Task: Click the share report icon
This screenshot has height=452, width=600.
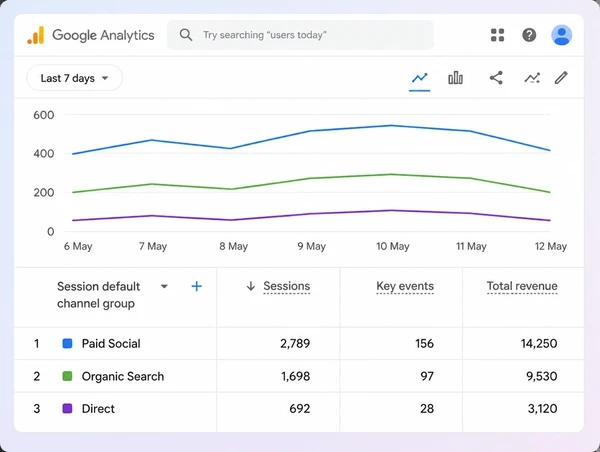Action: (496, 78)
